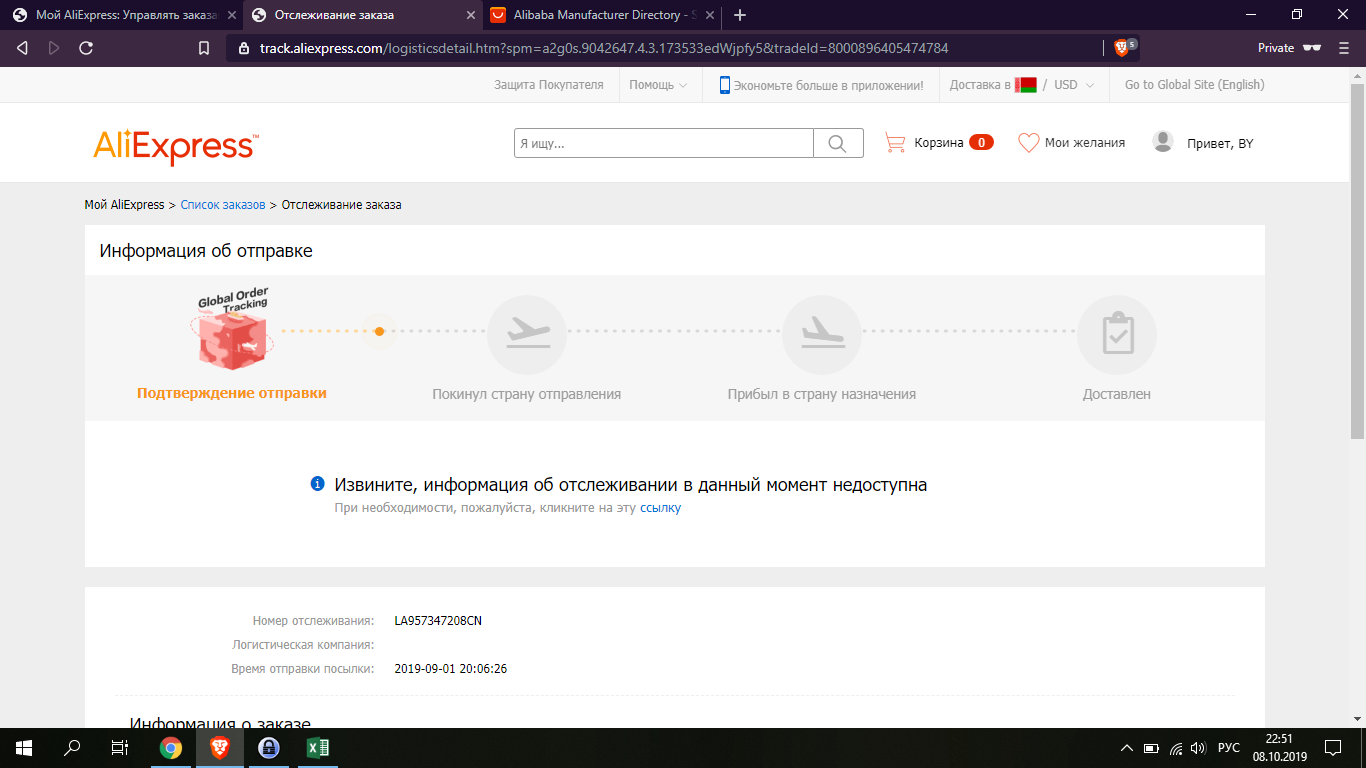Click the volume icon in system tray
This screenshot has width=1366, height=768.
point(1198,748)
